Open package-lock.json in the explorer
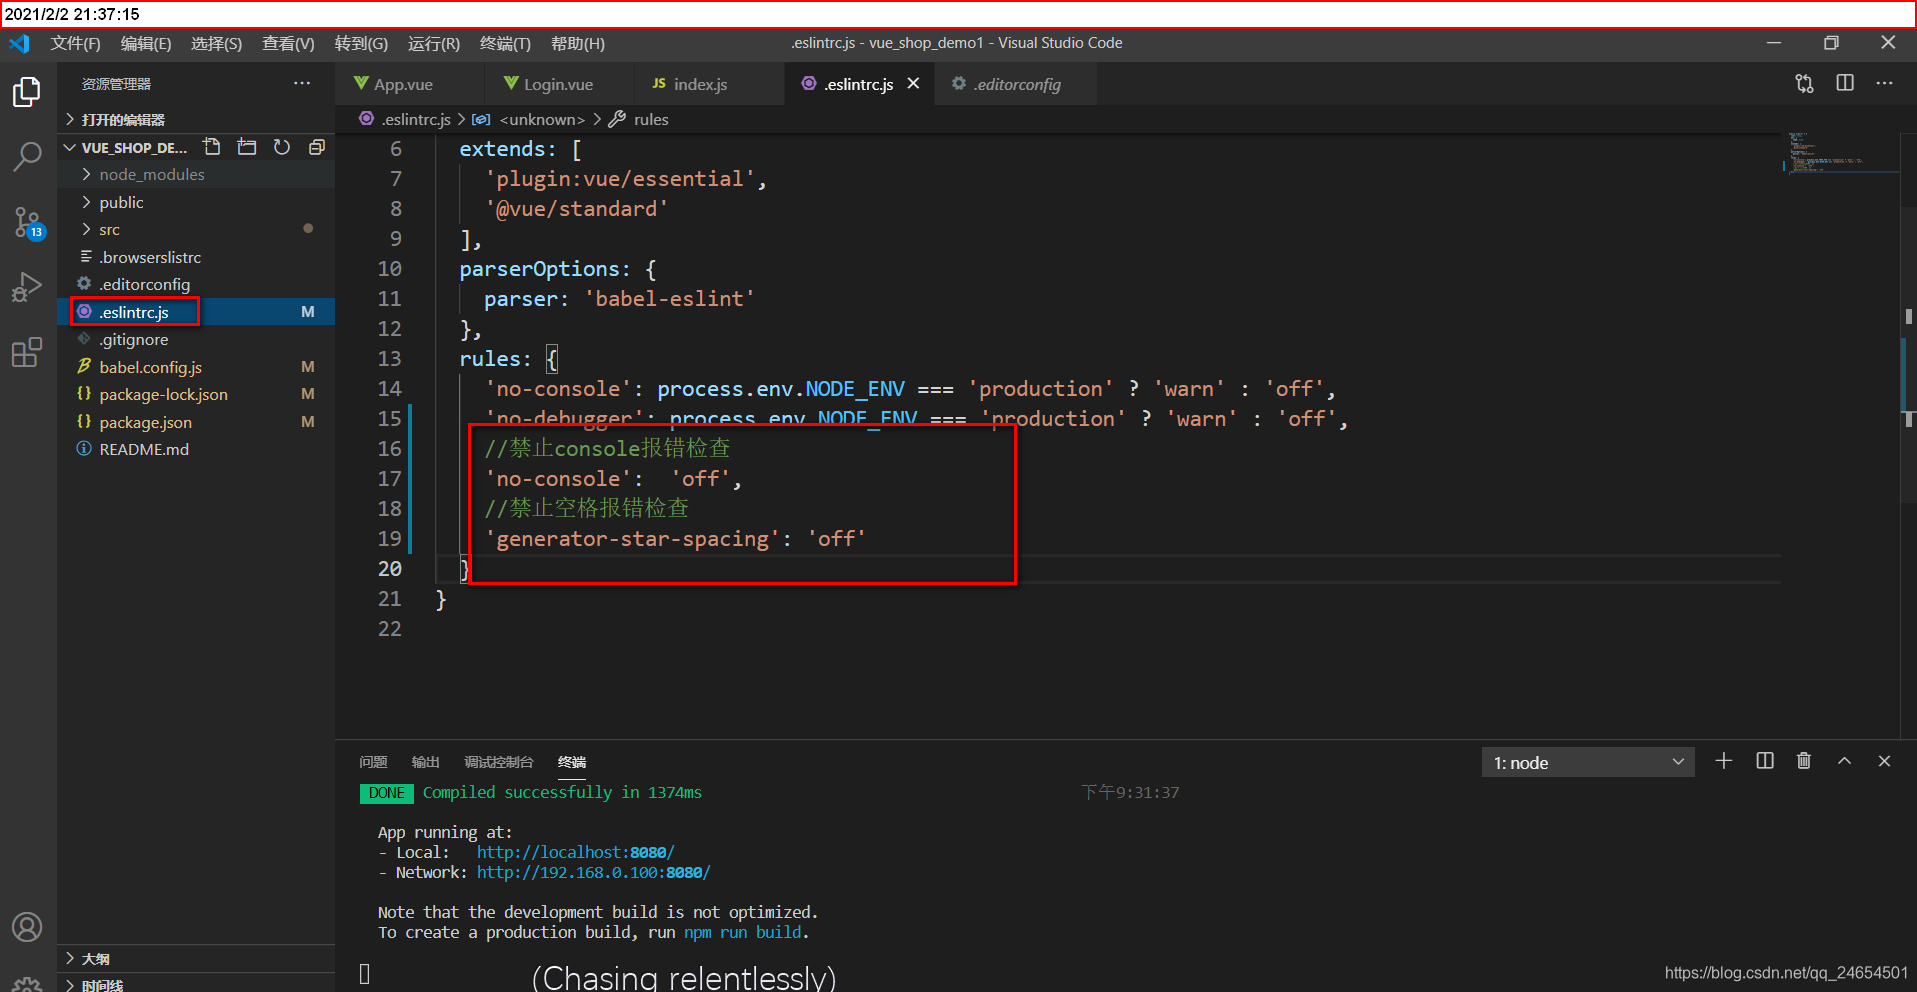 (x=196, y=395)
